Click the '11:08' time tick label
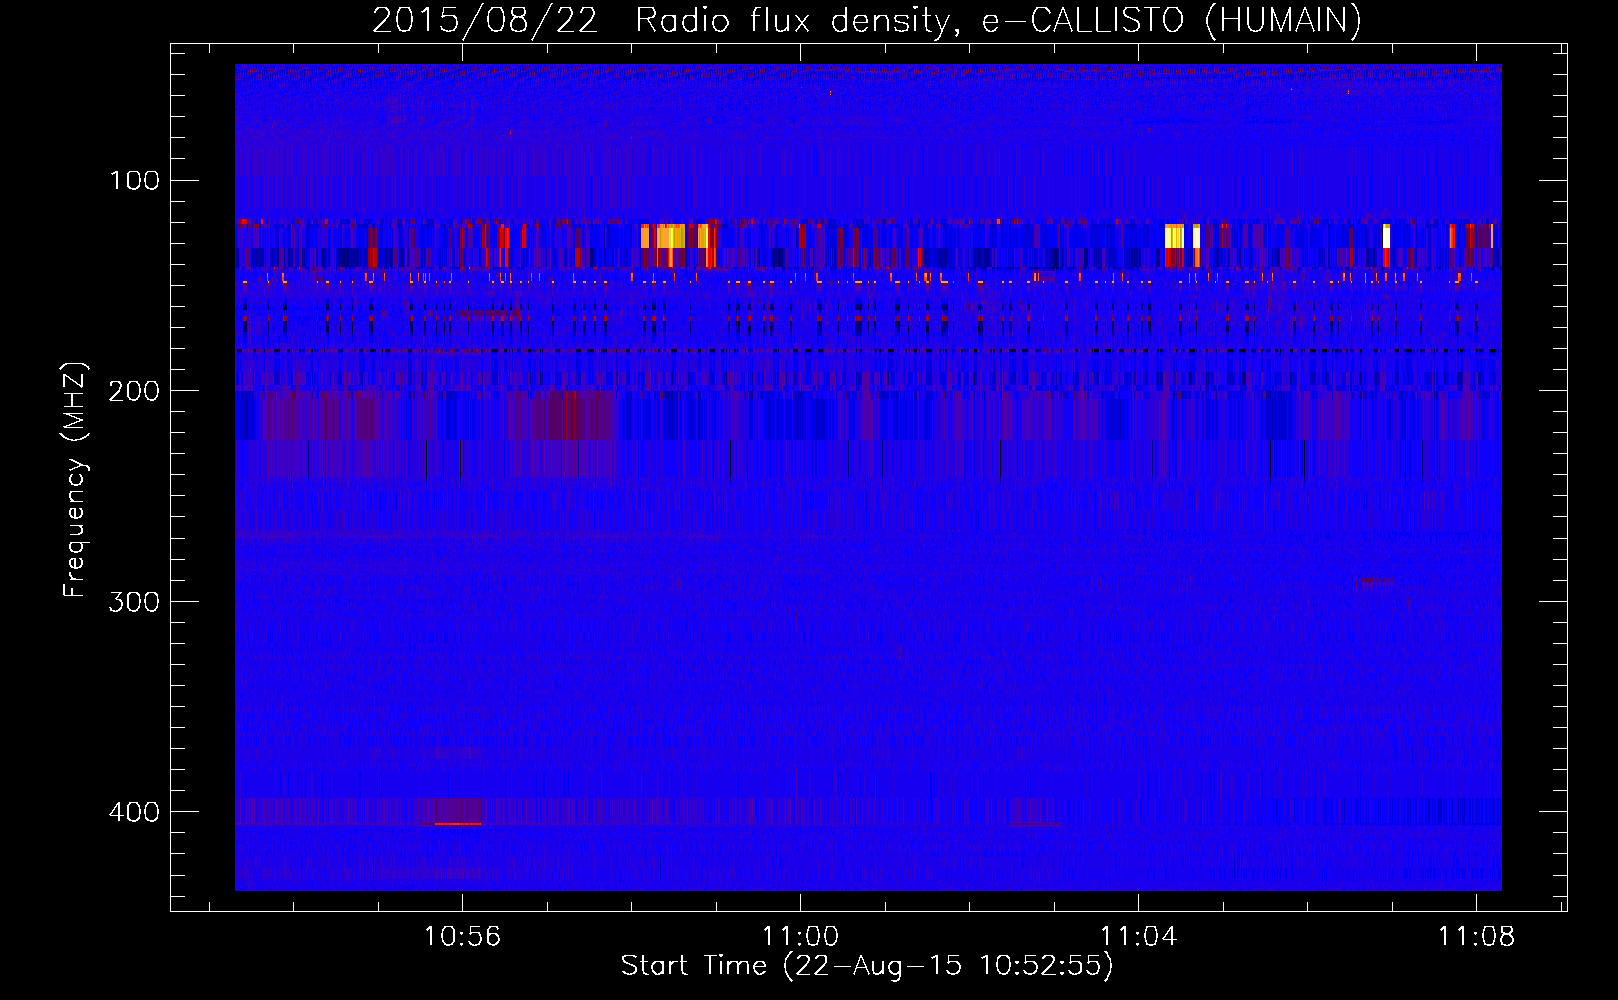The image size is (1618, 1000). pyautogui.click(x=1476, y=937)
